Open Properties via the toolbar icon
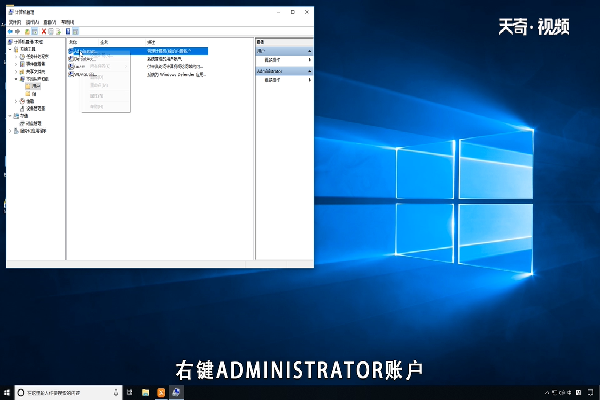The image size is (600, 400). click(51, 32)
